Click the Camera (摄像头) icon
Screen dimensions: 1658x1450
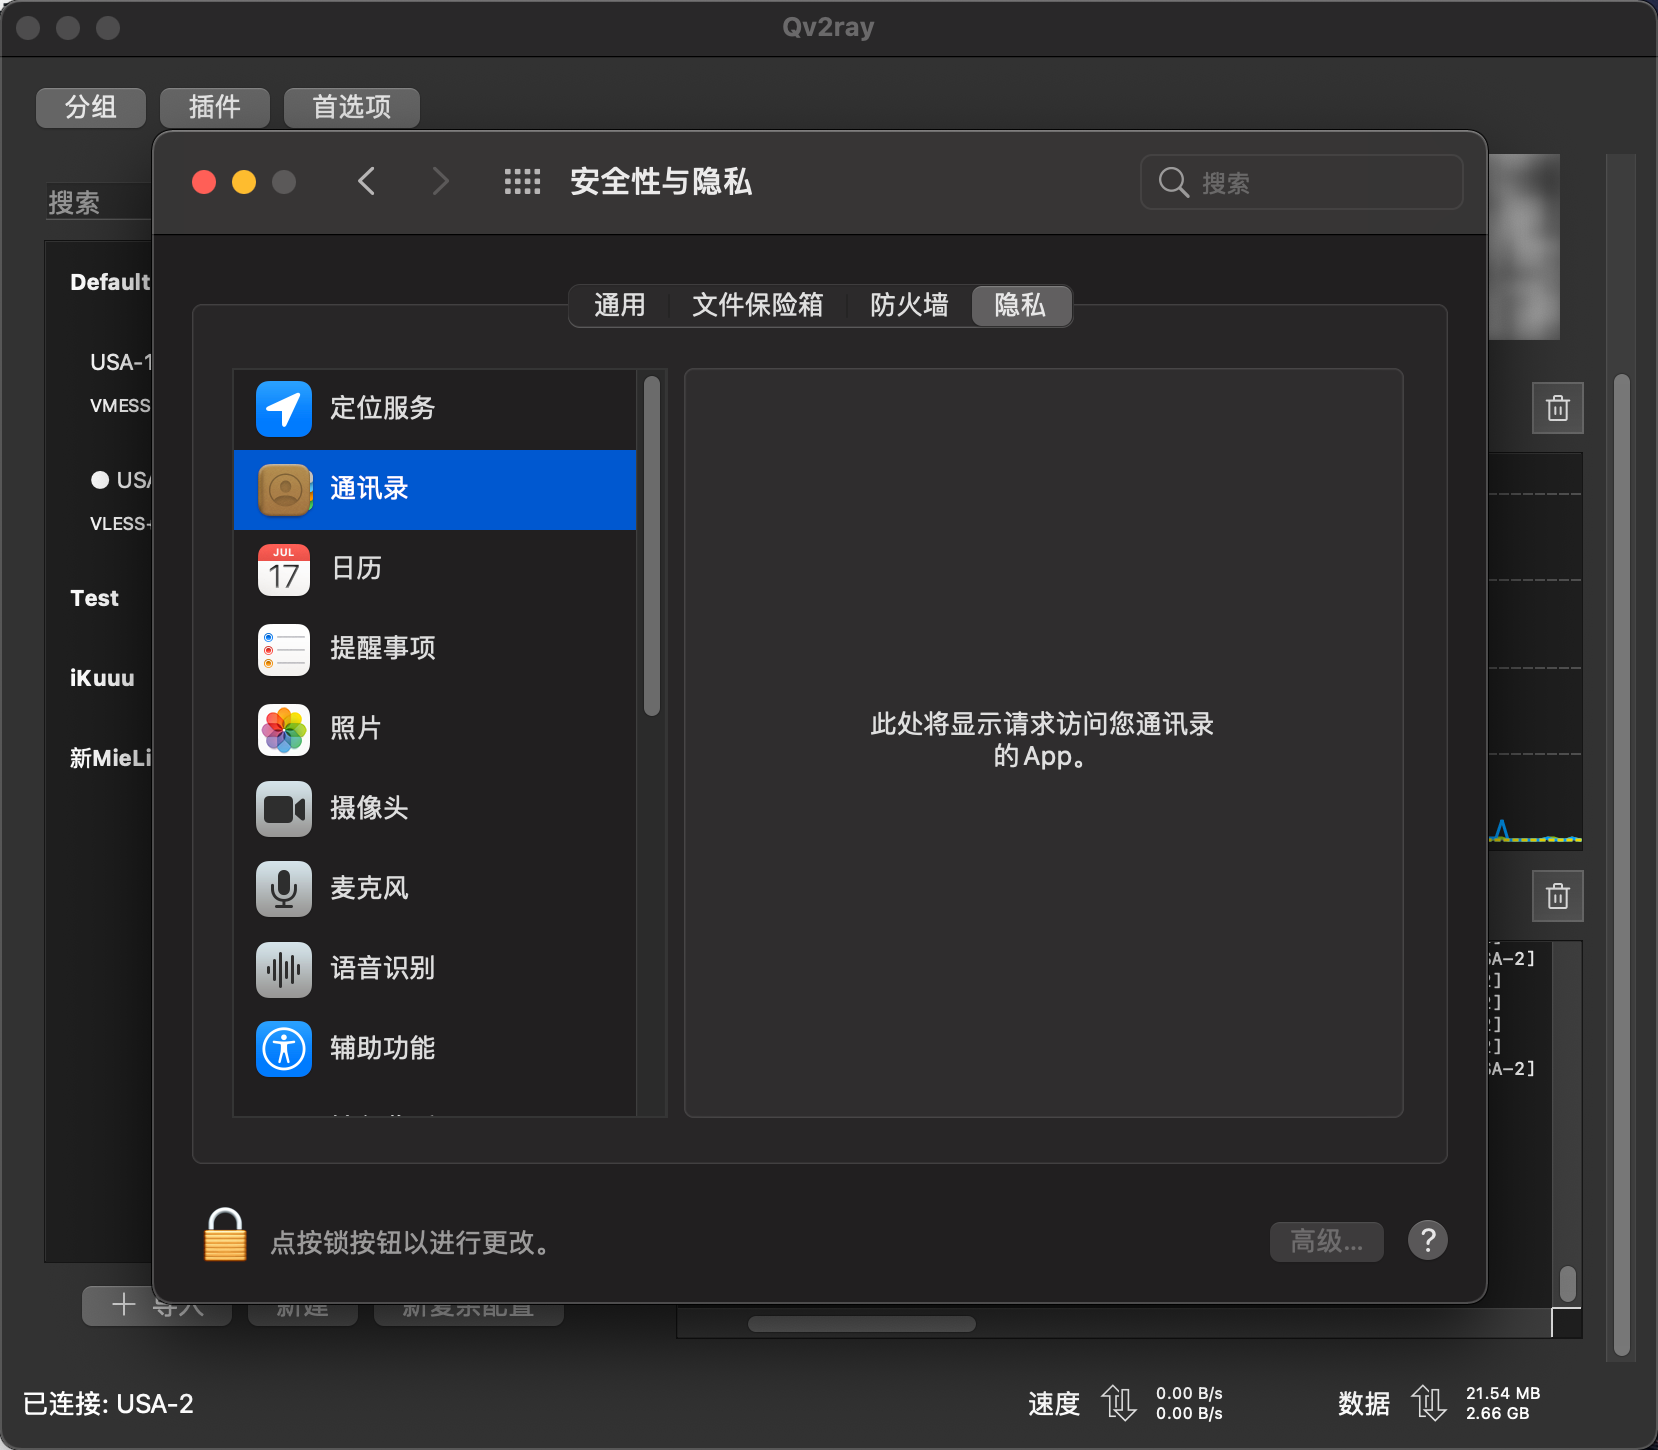pyautogui.click(x=284, y=809)
